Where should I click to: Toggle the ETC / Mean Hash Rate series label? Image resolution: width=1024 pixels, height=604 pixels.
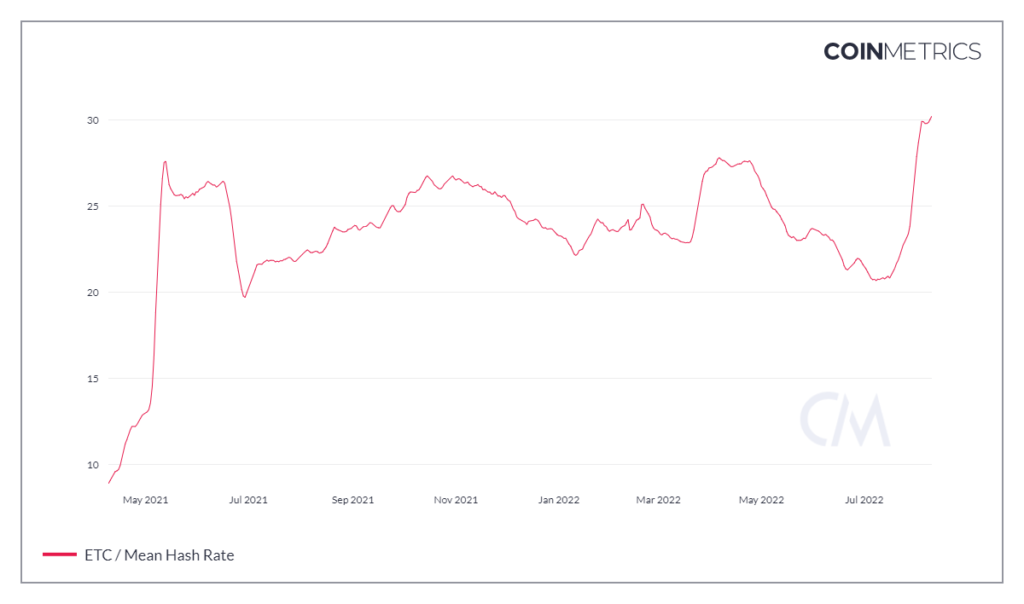[x=161, y=555]
